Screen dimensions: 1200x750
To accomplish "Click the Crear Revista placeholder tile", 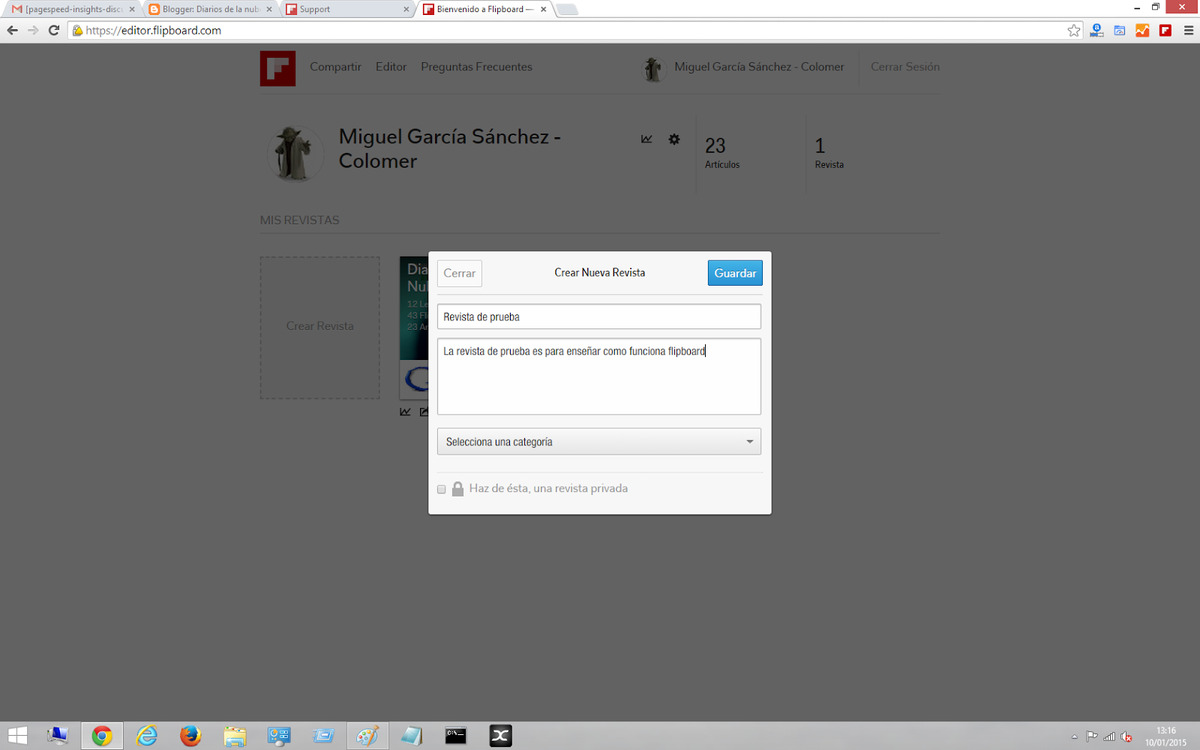I will 320,326.
